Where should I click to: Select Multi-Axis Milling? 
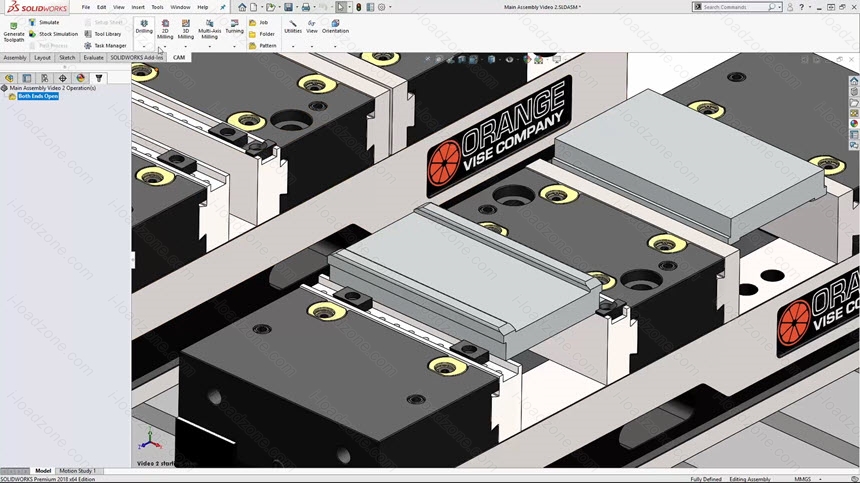point(210,29)
